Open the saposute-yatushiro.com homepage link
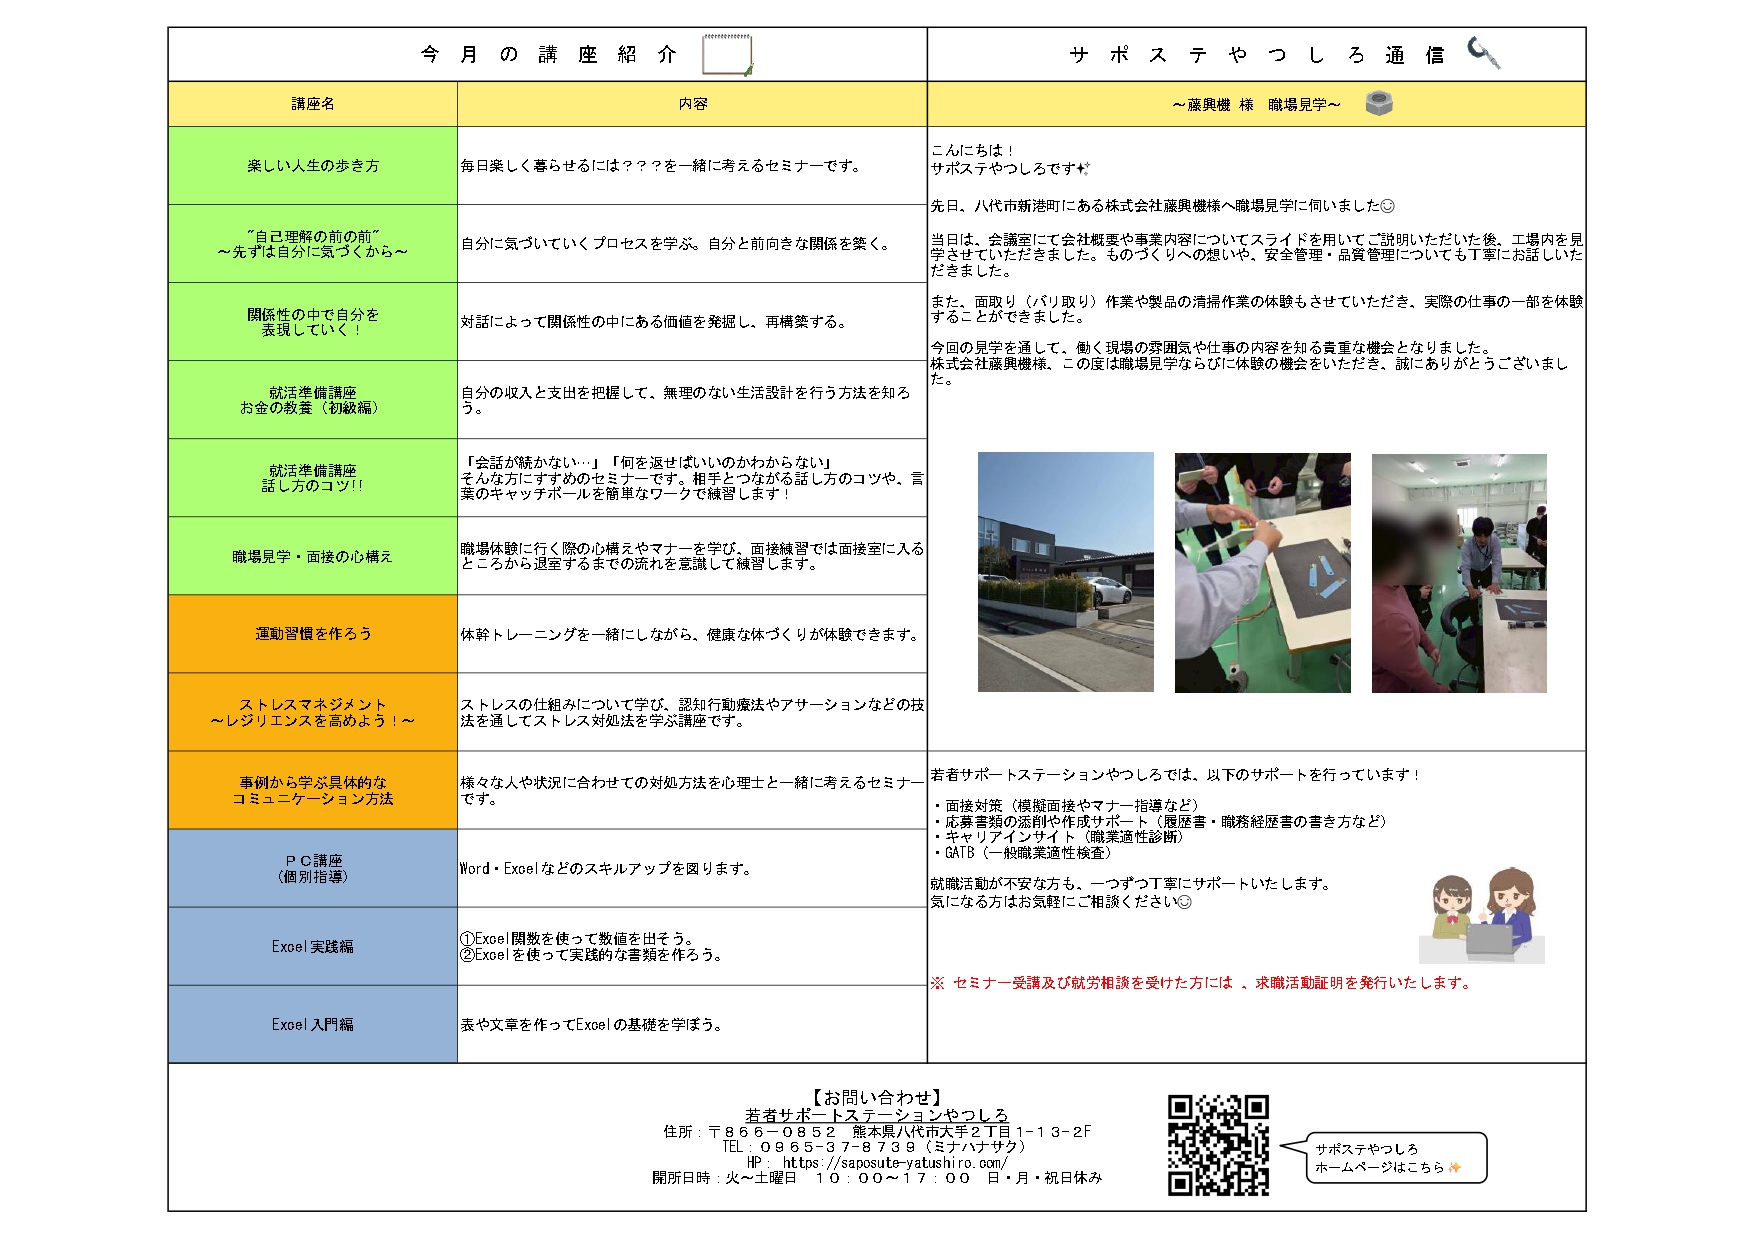The image size is (1755, 1241). click(895, 1162)
